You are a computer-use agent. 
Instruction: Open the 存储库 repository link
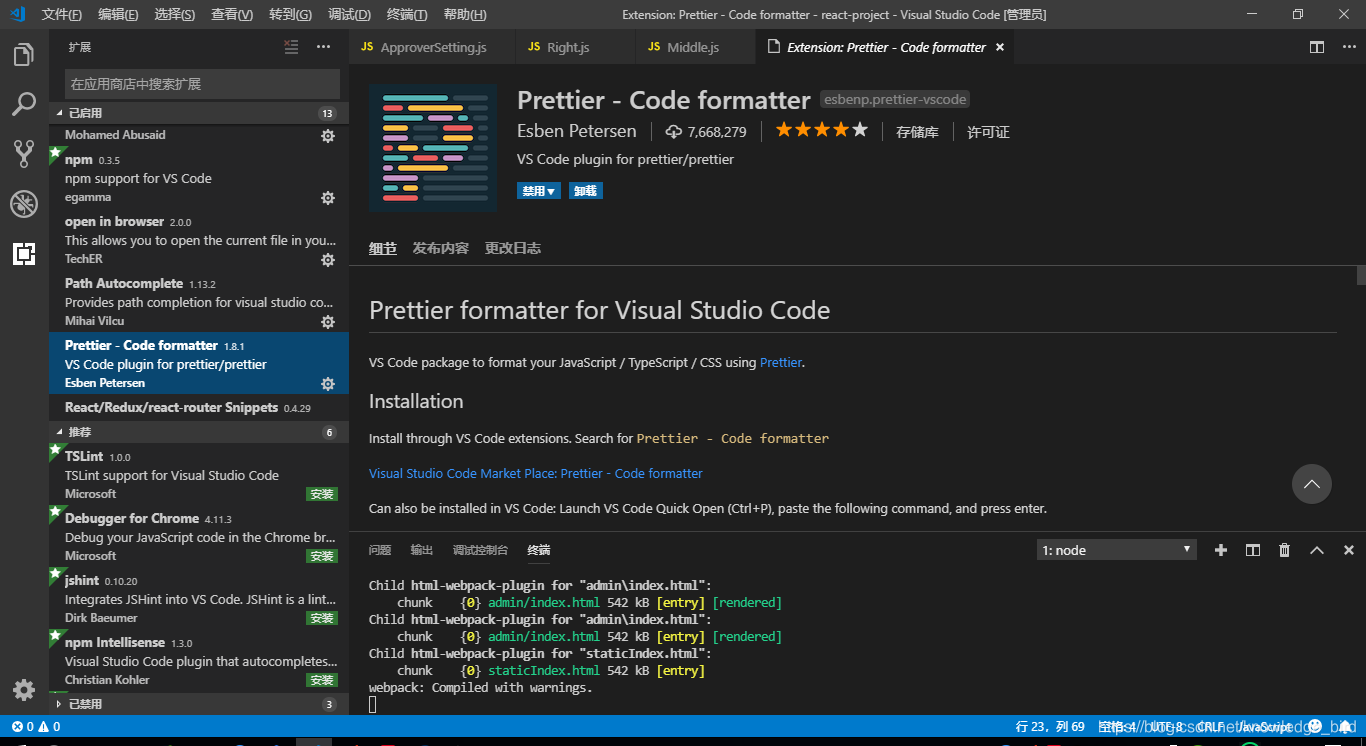pyautogui.click(x=917, y=132)
